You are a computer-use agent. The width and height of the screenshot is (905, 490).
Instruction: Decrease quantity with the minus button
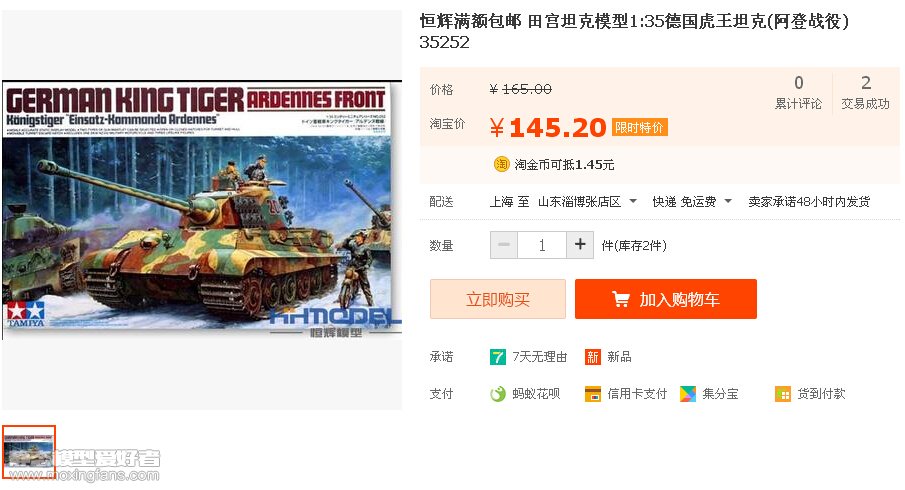(x=504, y=245)
